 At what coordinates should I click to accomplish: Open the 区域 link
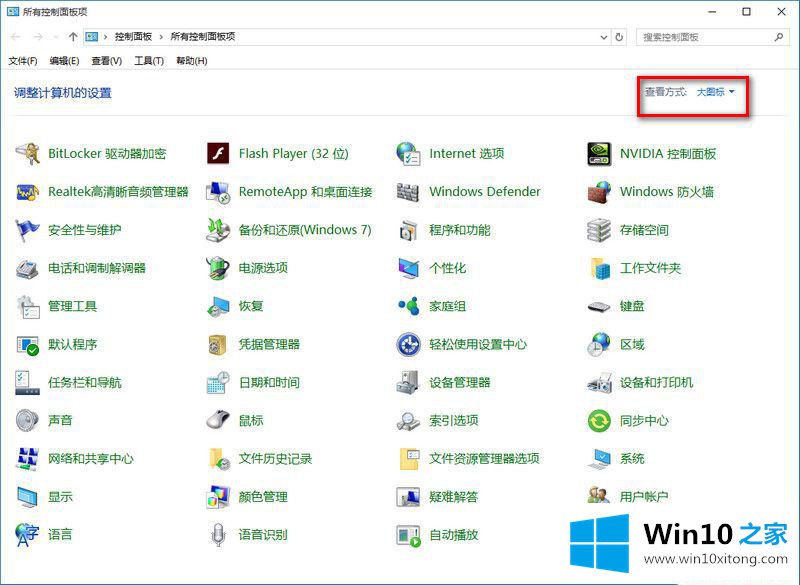pyautogui.click(x=632, y=344)
